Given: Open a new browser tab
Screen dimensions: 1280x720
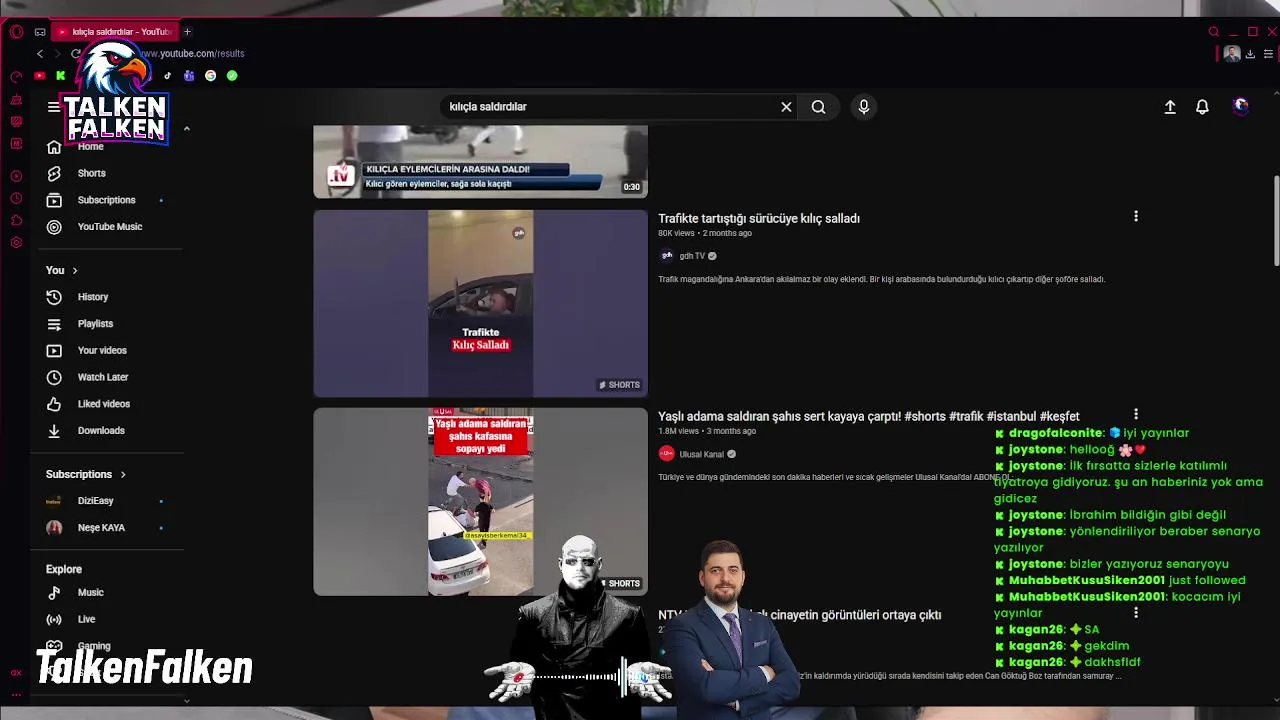Looking at the screenshot, I should 187,32.
